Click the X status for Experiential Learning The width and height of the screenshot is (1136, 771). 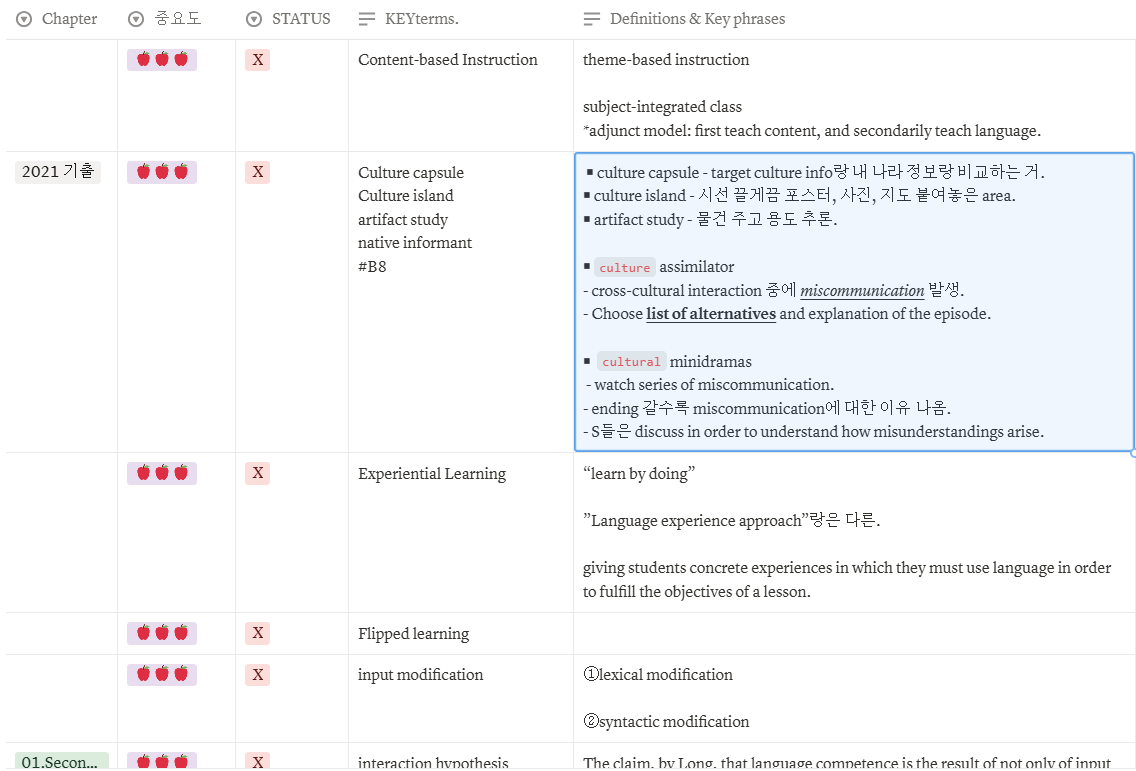click(257, 473)
